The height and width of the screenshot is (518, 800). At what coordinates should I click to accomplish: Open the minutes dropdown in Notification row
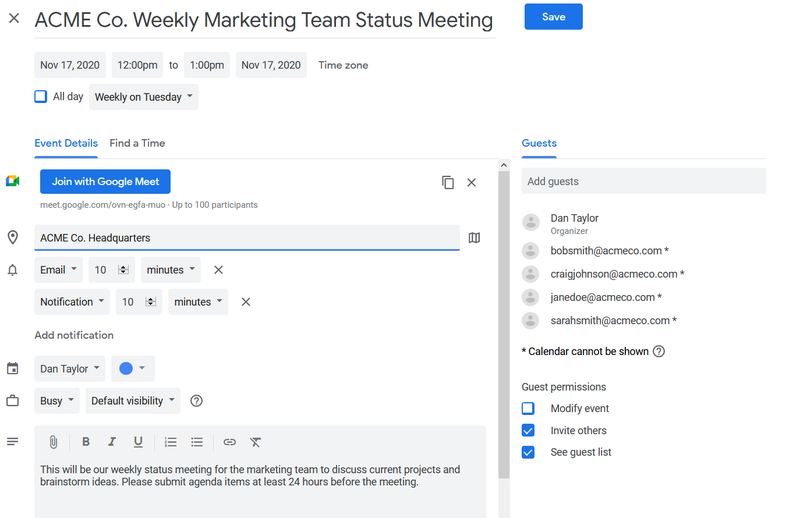point(198,302)
